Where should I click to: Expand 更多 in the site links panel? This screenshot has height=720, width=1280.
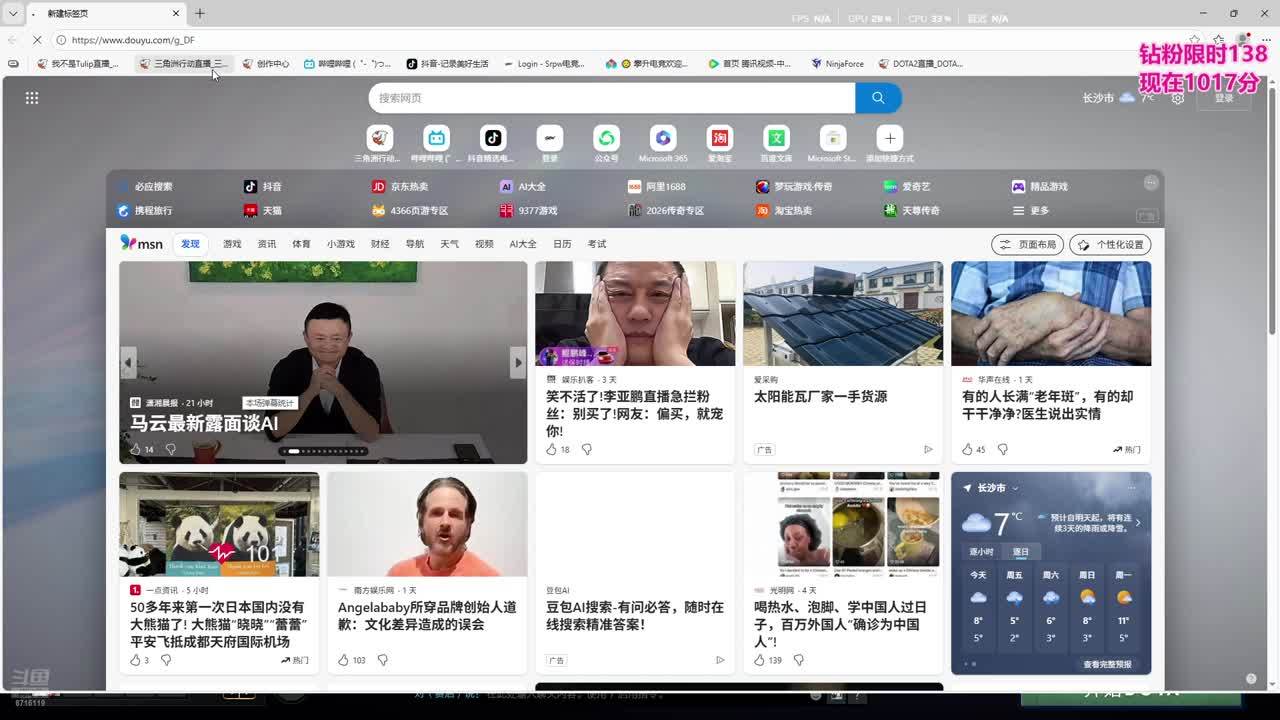click(x=1033, y=211)
